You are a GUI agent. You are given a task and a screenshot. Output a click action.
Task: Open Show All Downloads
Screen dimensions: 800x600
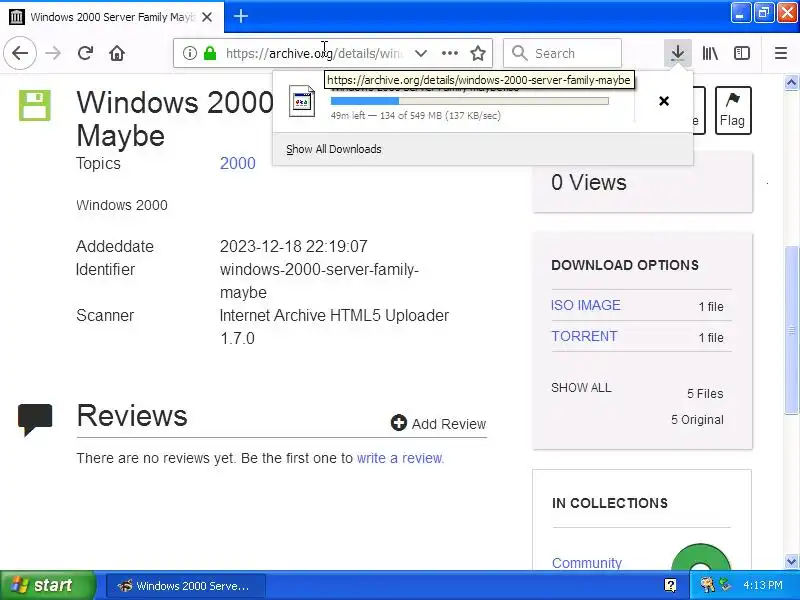click(334, 149)
